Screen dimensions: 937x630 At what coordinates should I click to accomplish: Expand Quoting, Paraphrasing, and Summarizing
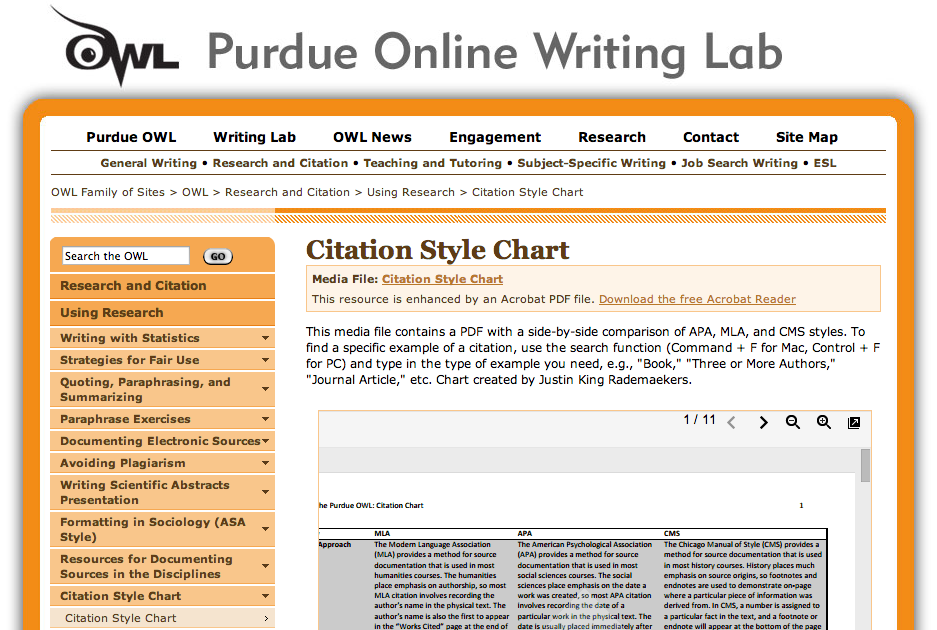[x=163, y=389]
